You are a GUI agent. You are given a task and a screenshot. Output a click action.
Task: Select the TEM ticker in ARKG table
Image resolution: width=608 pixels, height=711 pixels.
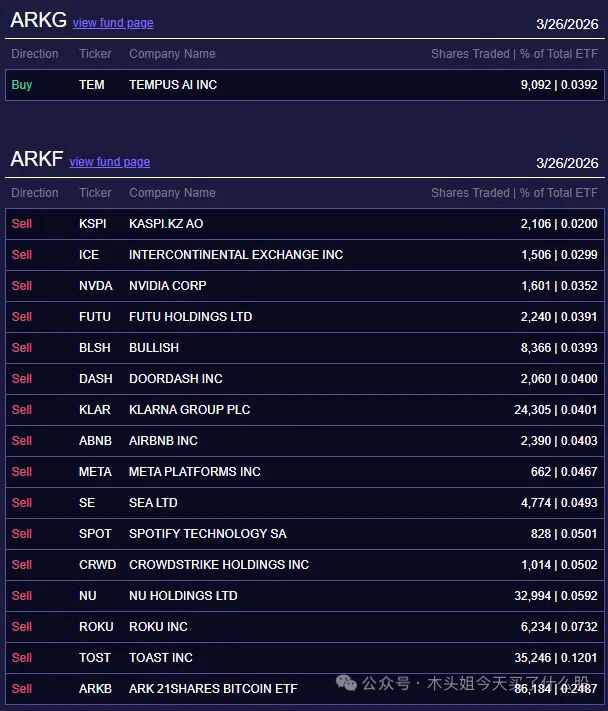pyautogui.click(x=92, y=85)
